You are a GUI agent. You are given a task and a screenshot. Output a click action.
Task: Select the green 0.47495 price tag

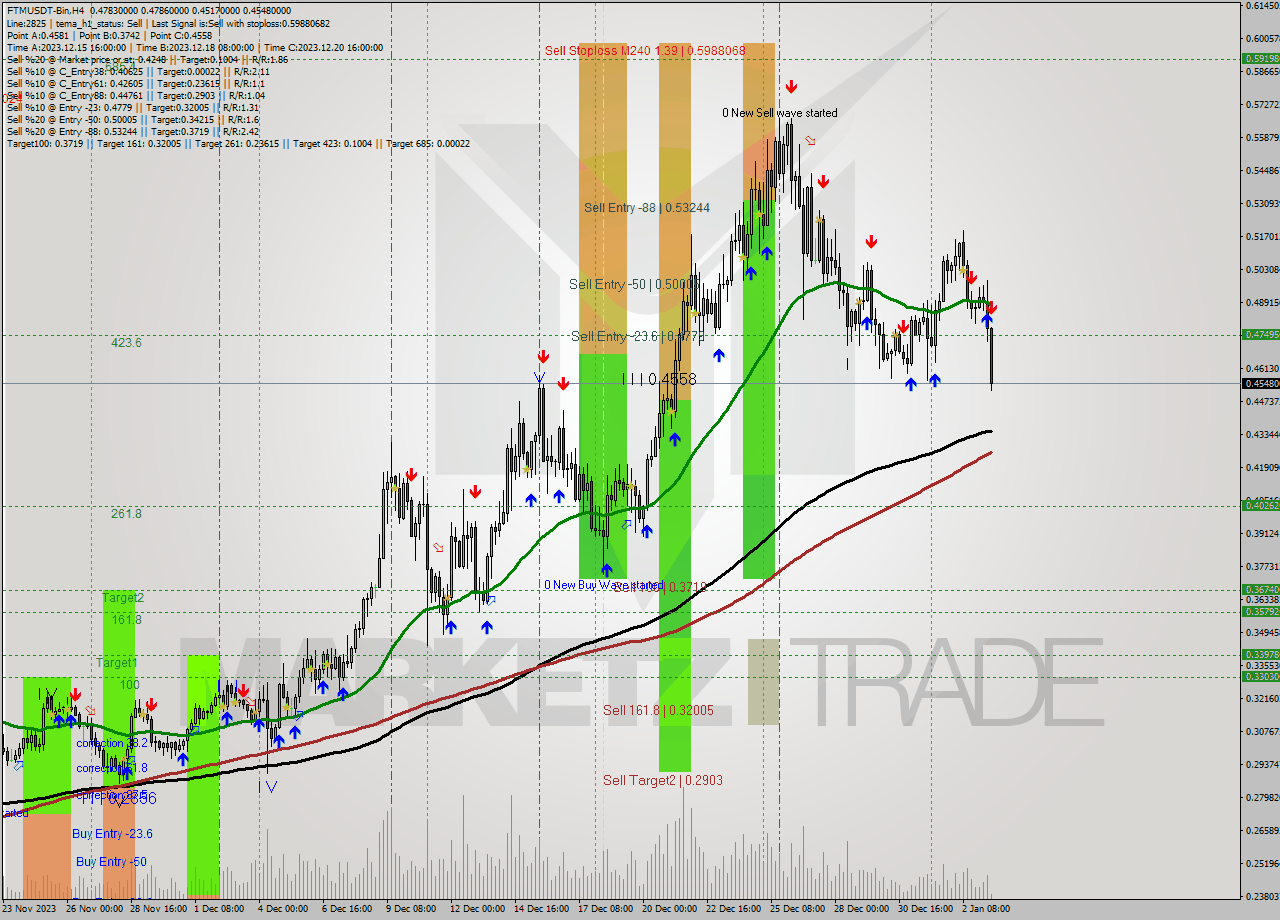tap(1260, 334)
